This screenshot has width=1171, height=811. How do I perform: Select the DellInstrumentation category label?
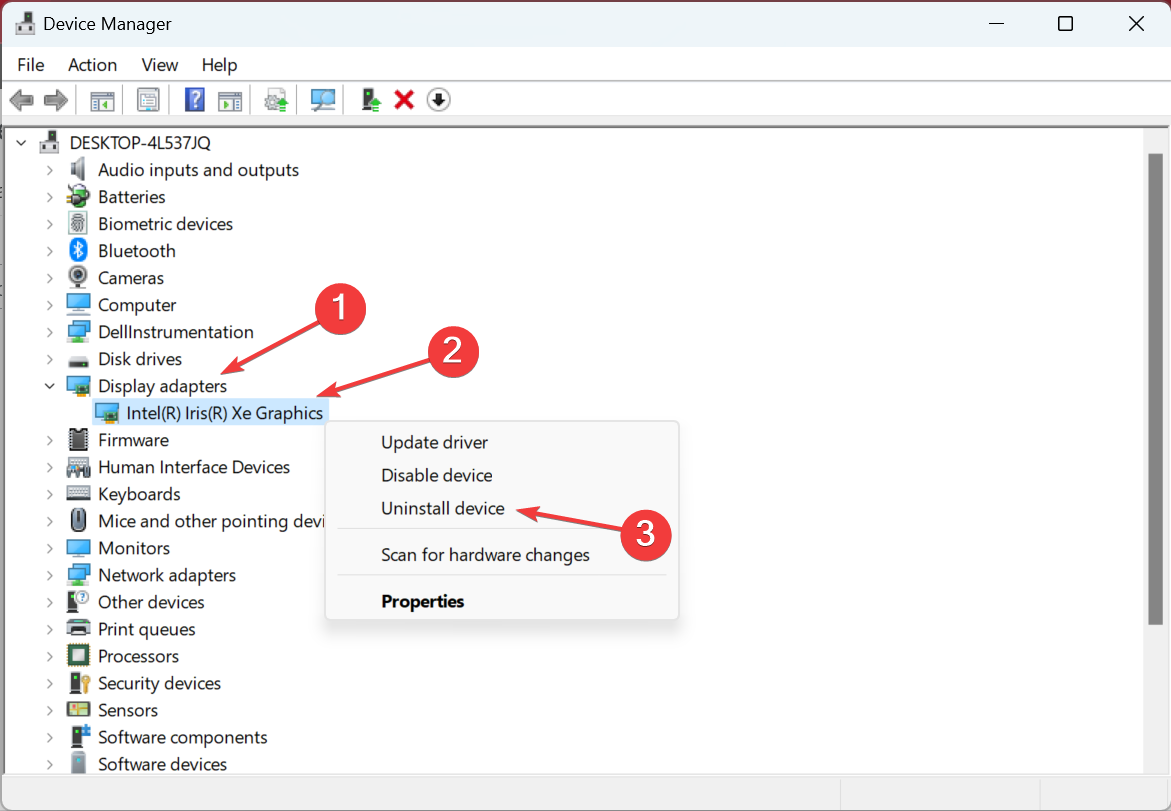tap(176, 332)
